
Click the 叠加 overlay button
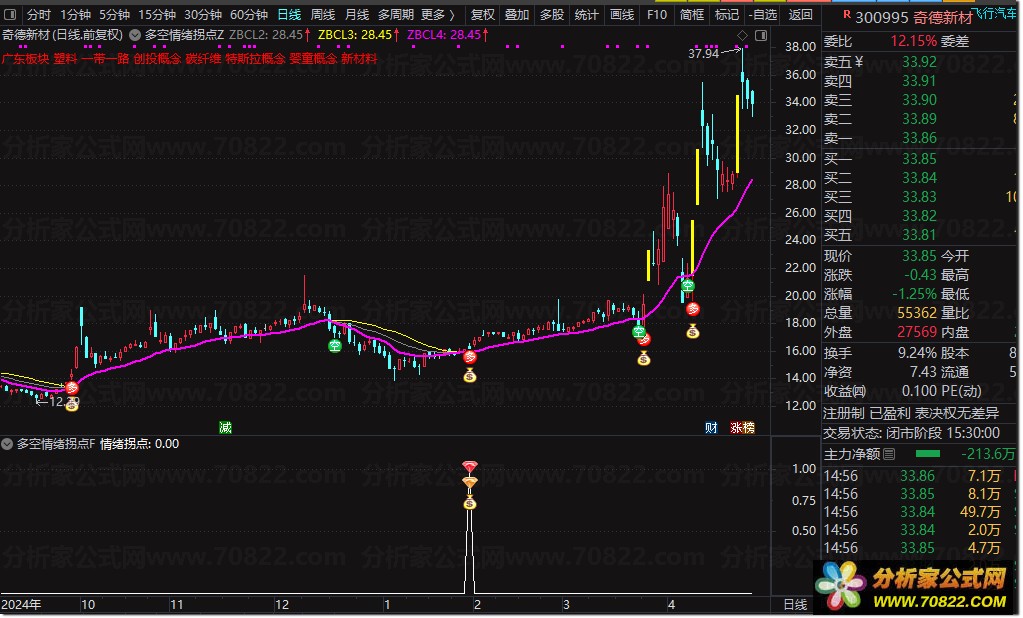pos(517,14)
